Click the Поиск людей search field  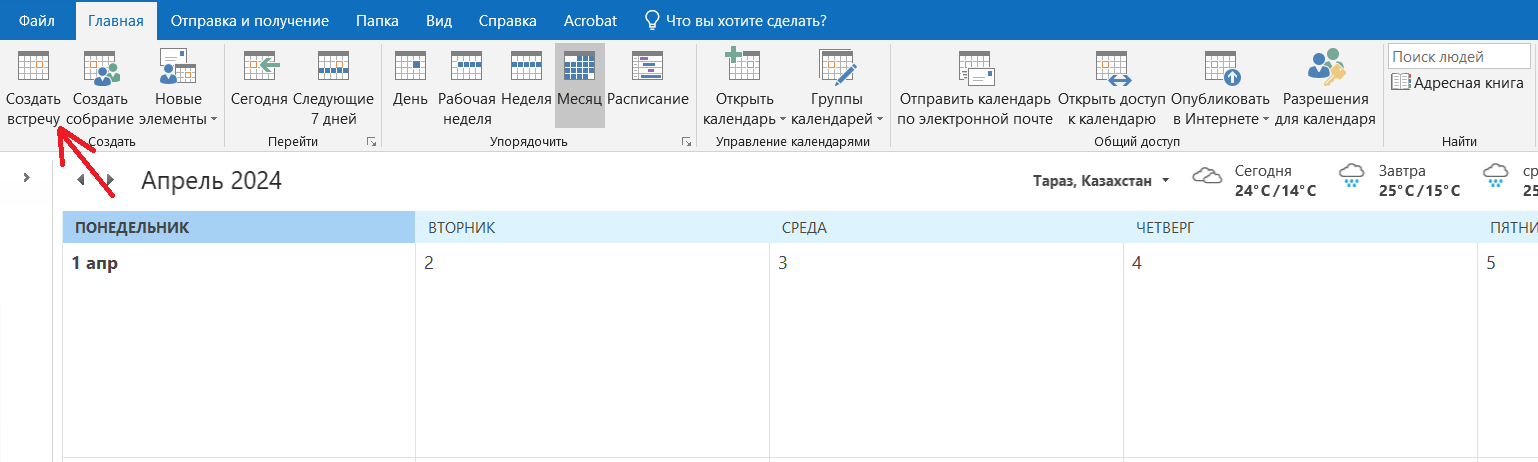pos(1457,57)
